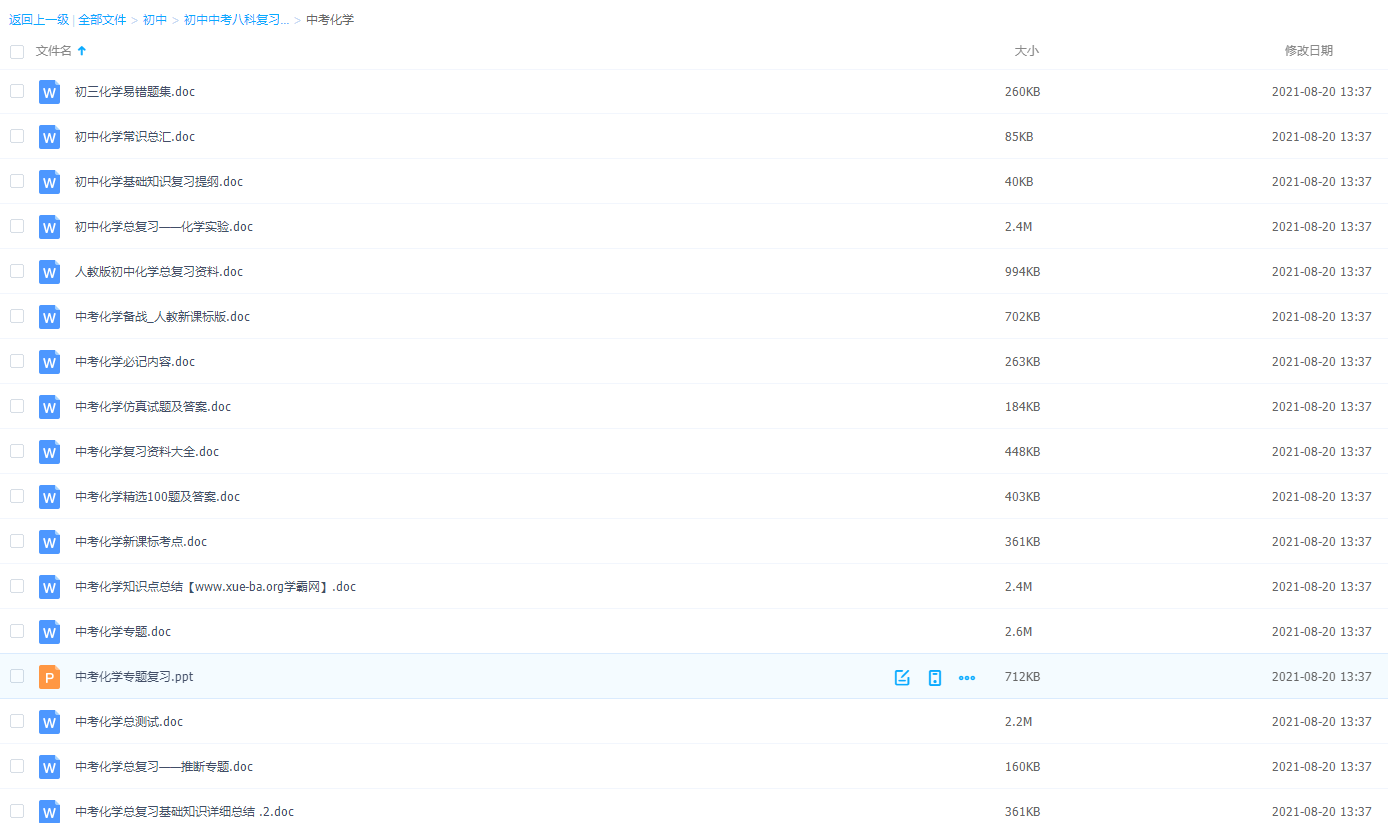Tick the checkbox for 中考化学专题.doc
Screen dimensions: 1388x823
[17, 631]
